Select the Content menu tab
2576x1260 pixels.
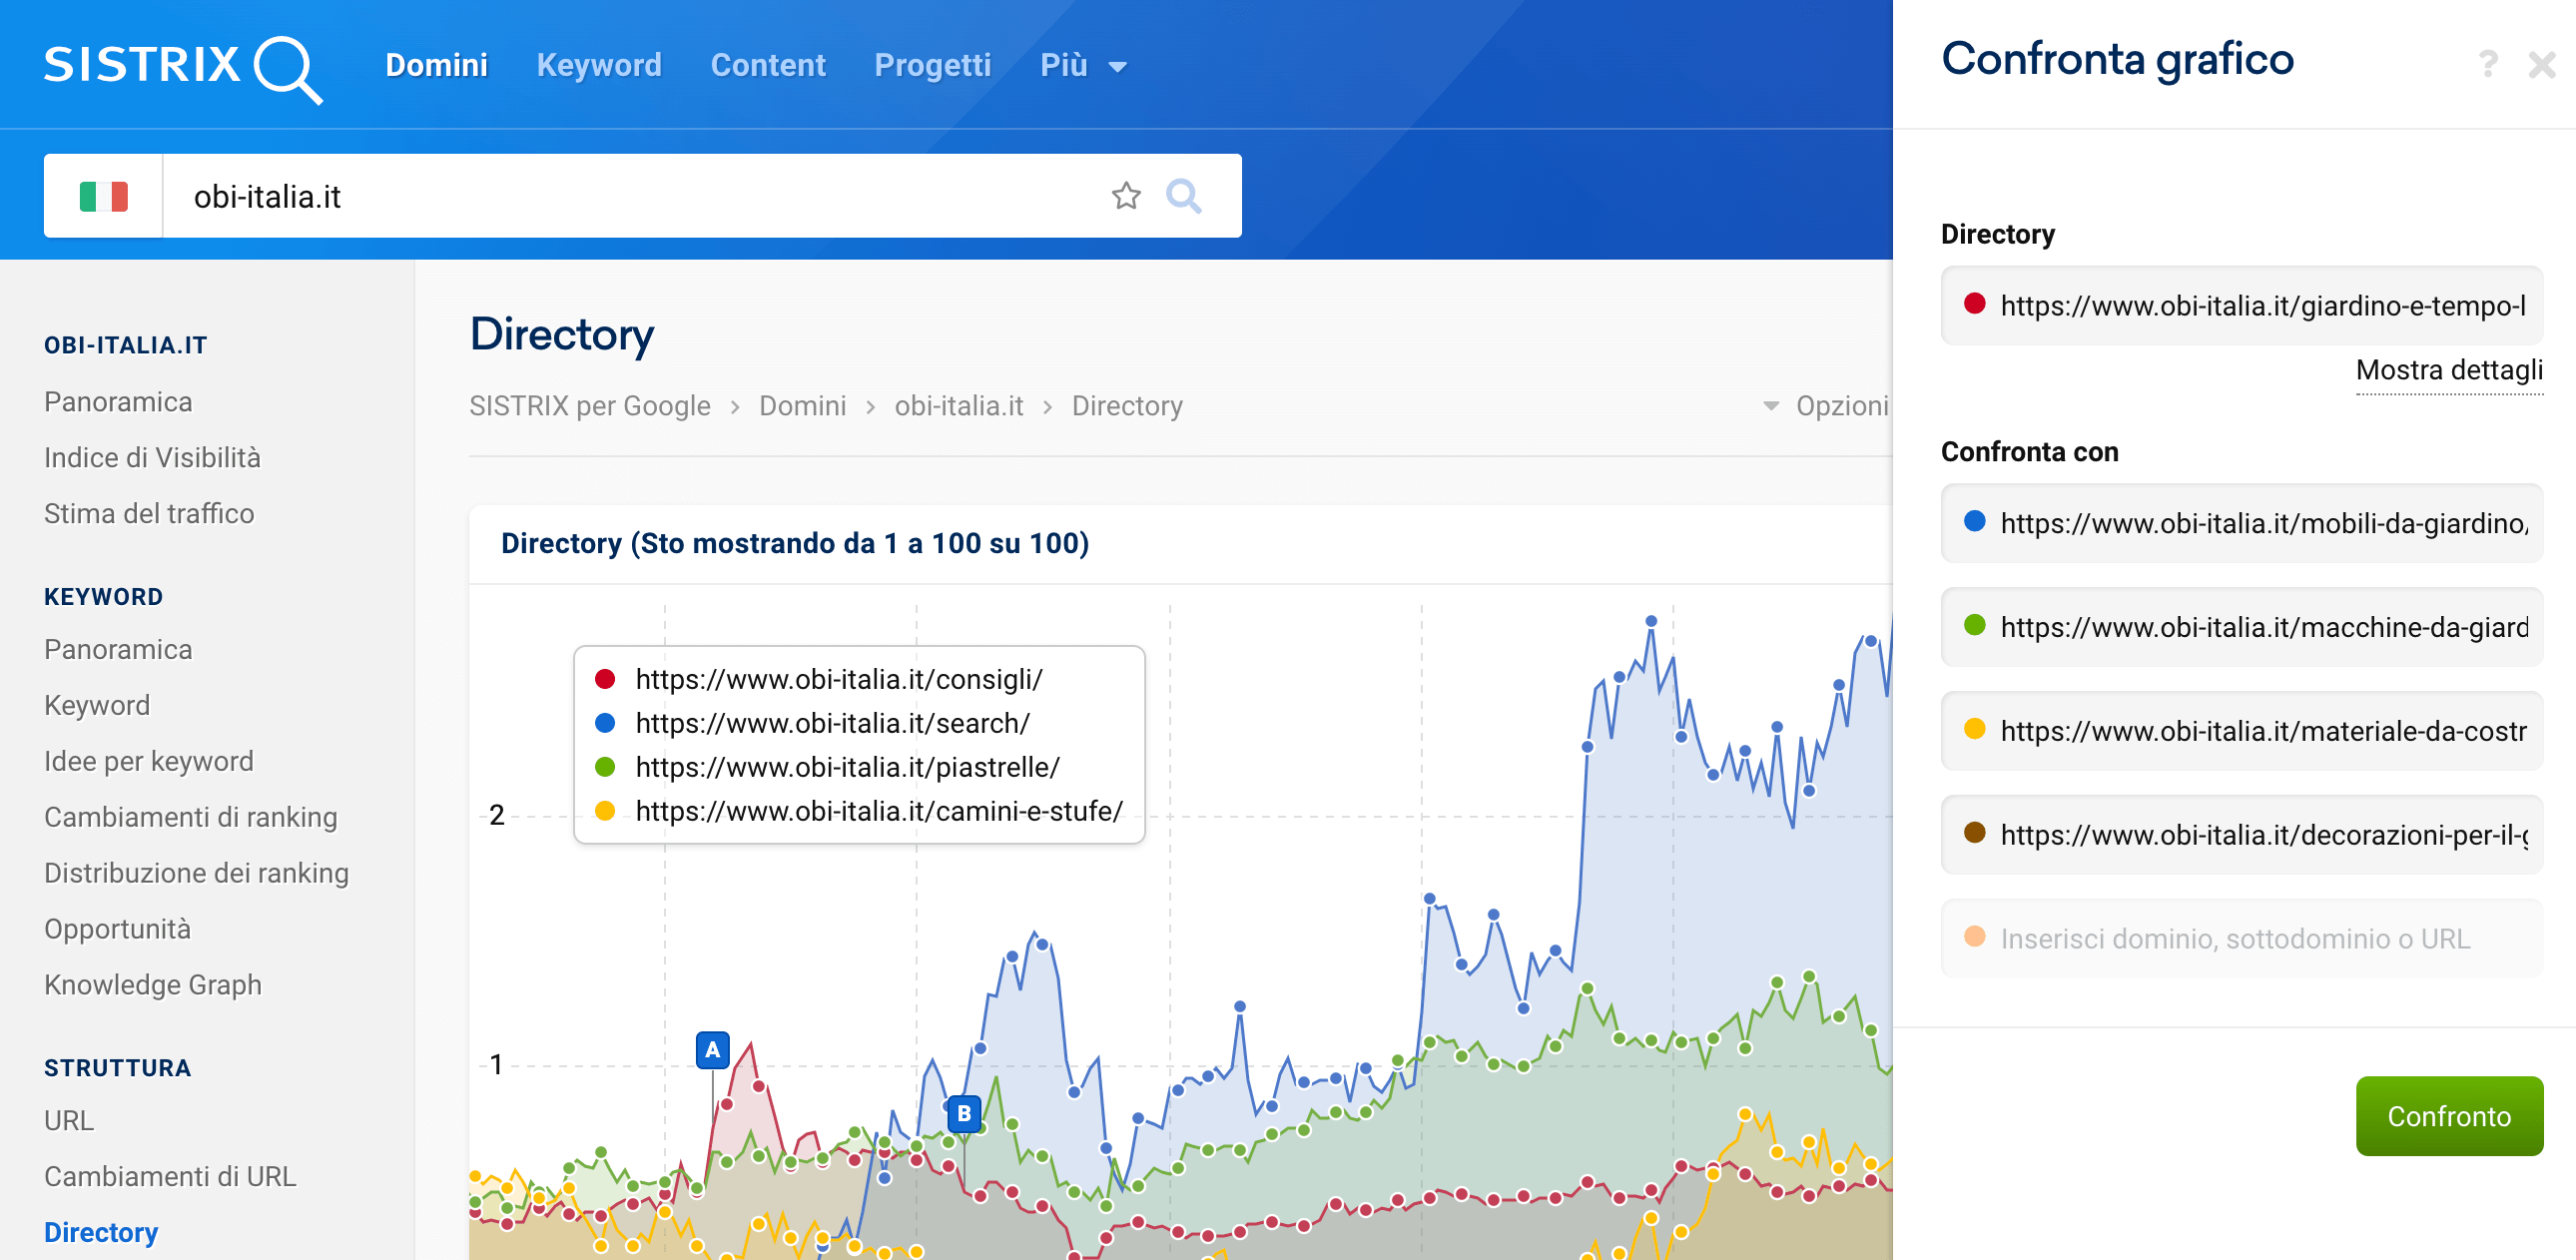(x=766, y=66)
